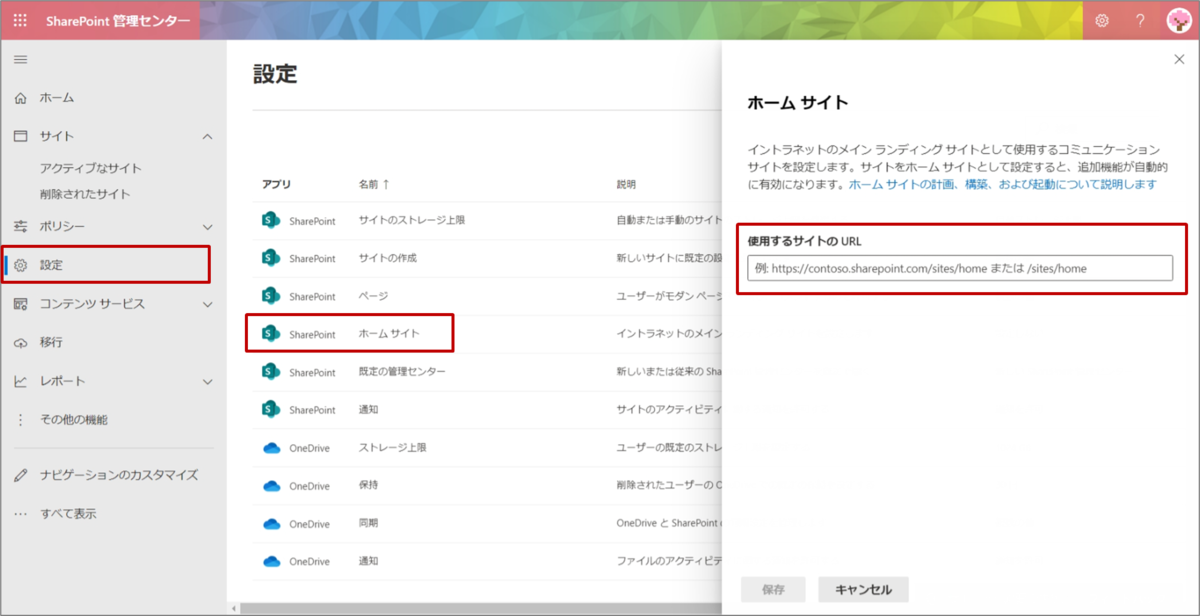Click OneDrive icon in 同期 row
This screenshot has width=1200, height=616.
pos(271,524)
